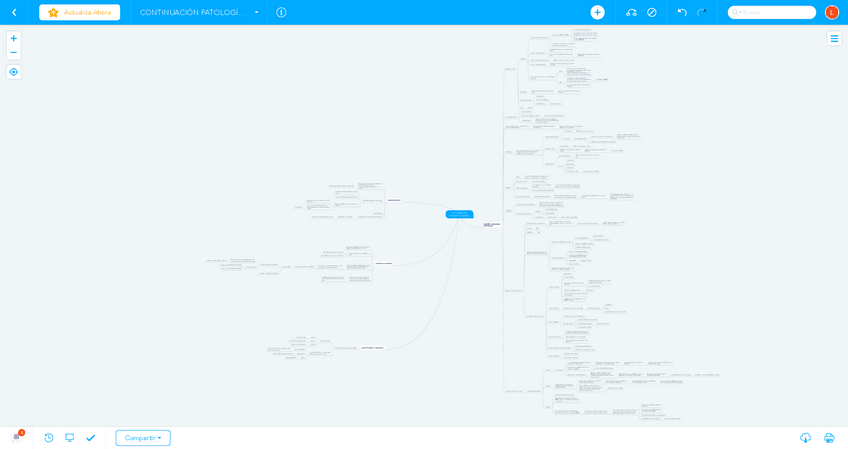Start presentation mode from bottom bar
This screenshot has height=449, width=848.
[x=70, y=438]
